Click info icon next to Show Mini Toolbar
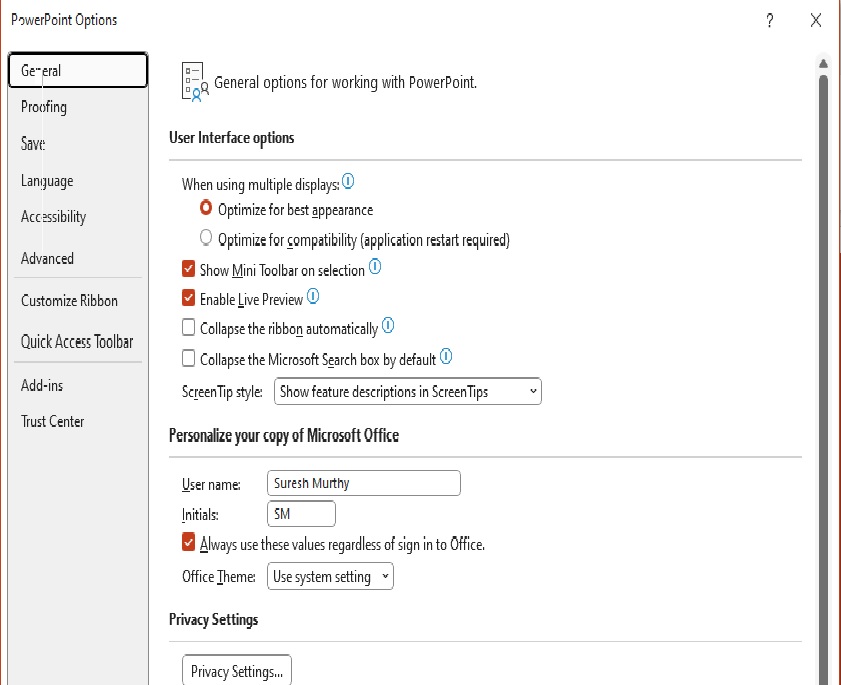 coord(375,266)
